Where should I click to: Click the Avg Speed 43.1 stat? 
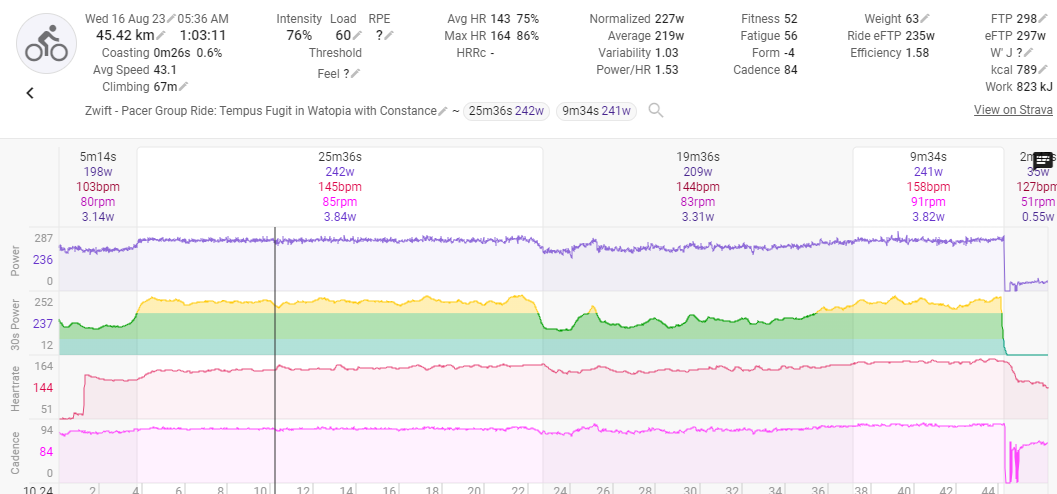pyautogui.click(x=135, y=69)
